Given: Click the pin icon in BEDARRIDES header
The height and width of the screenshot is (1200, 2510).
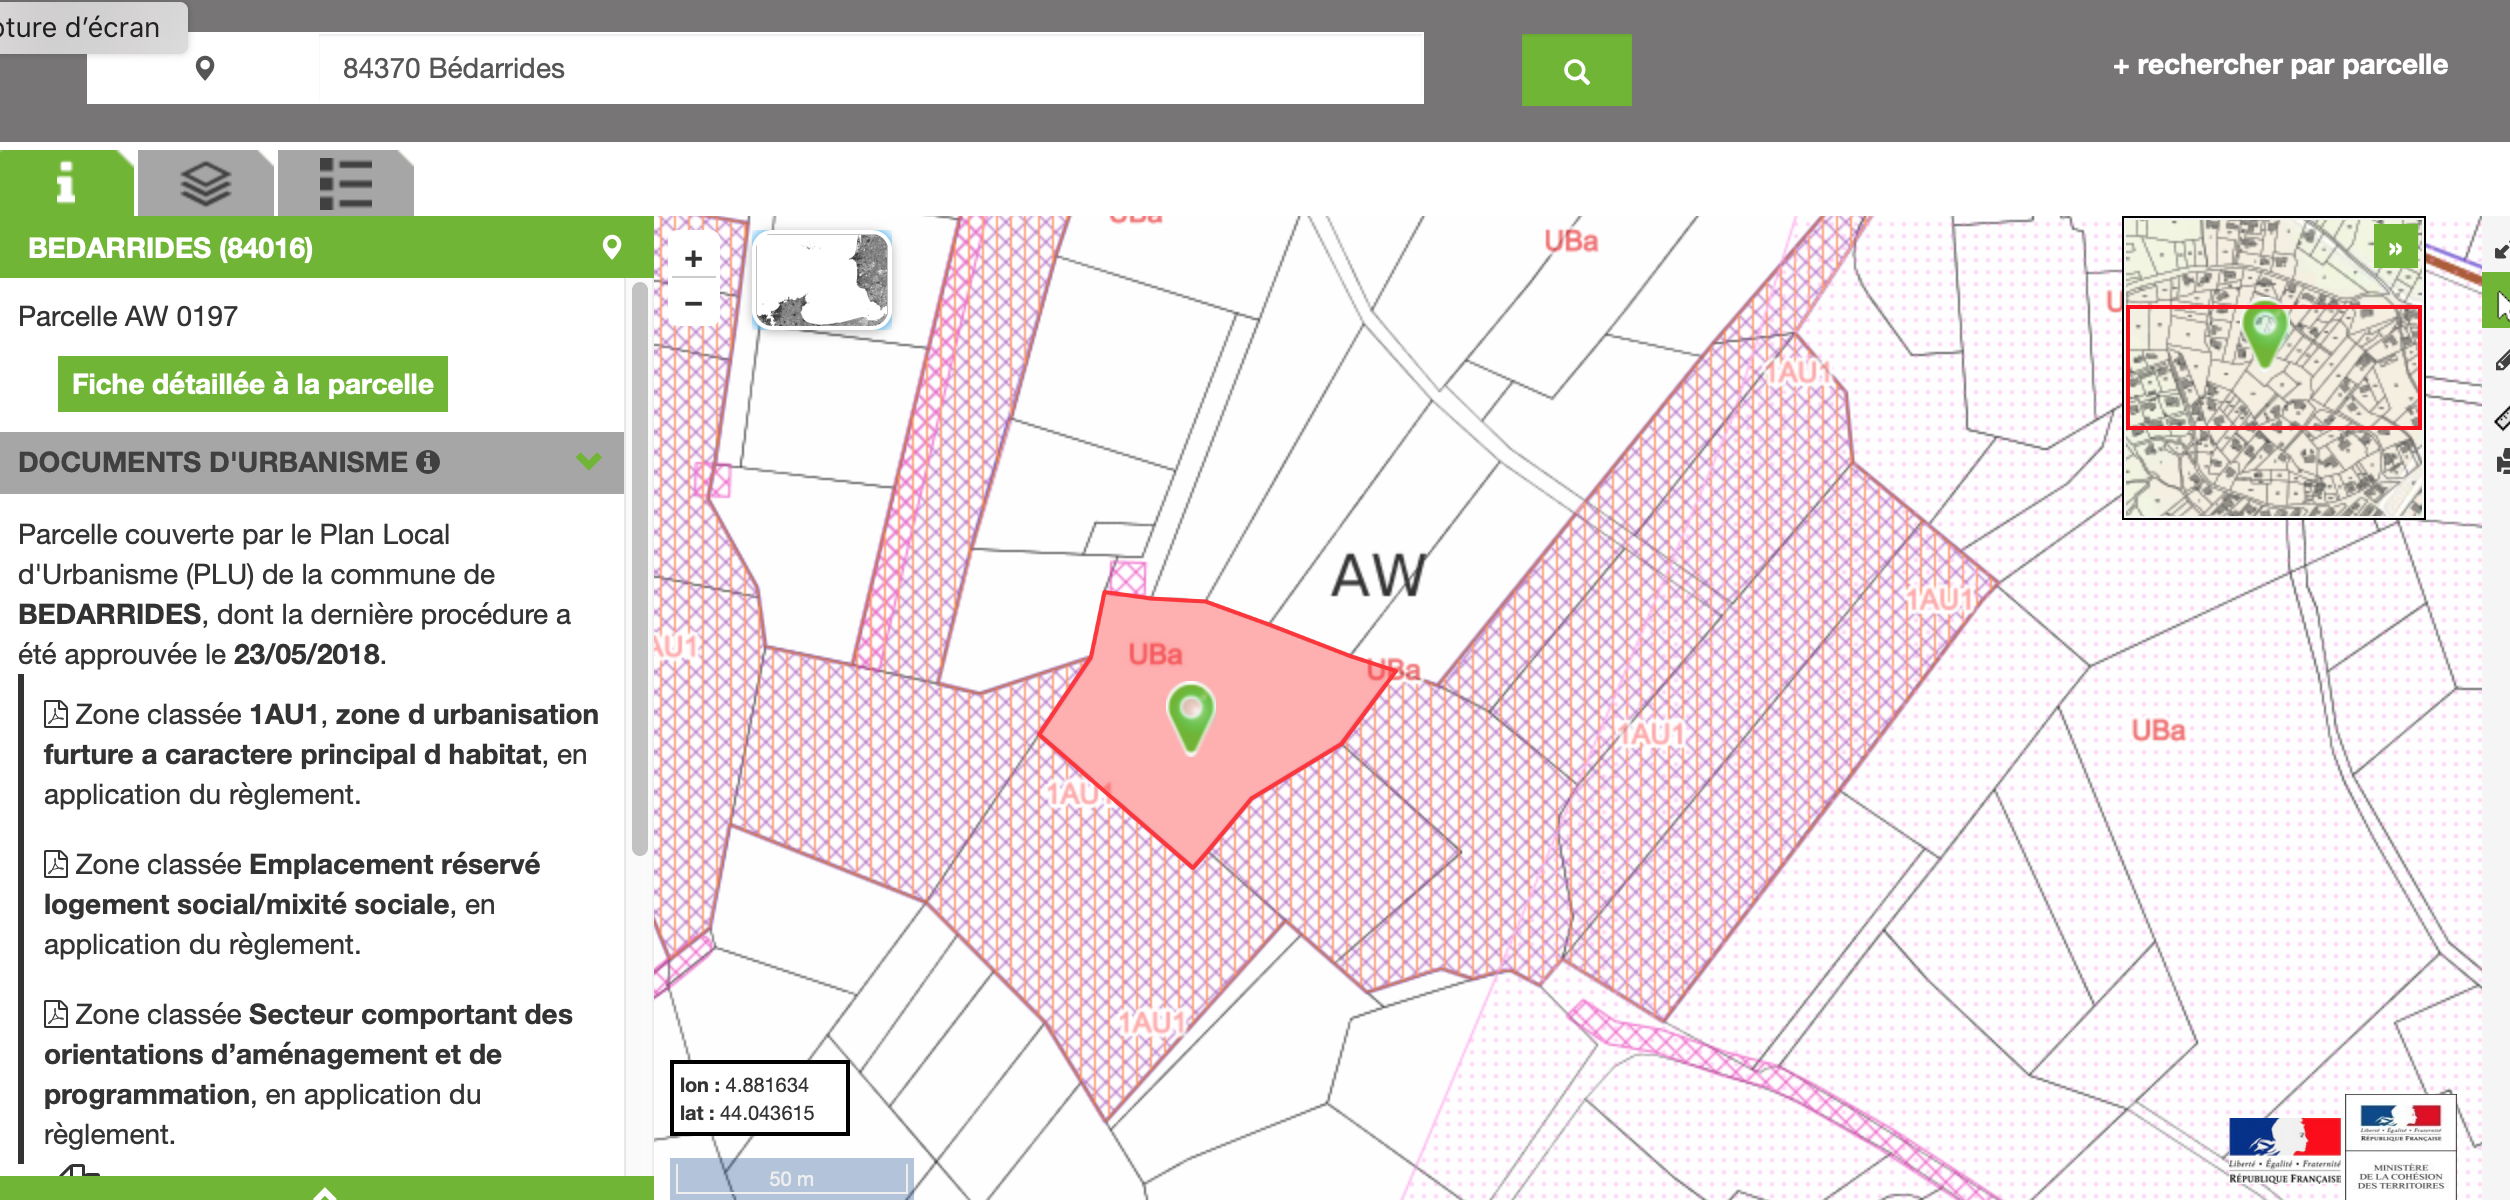Looking at the screenshot, I should click(x=612, y=247).
